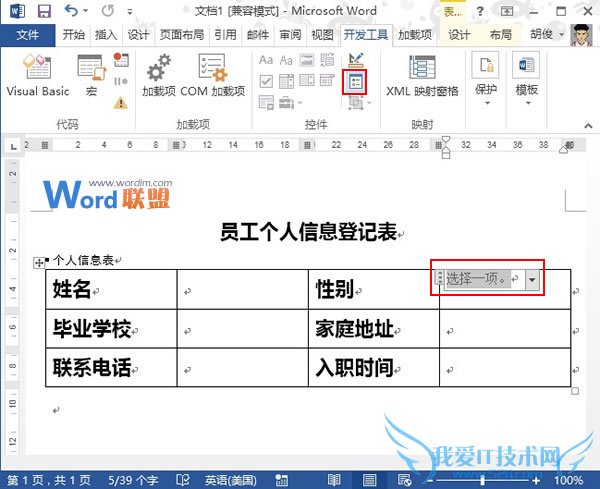
Task: Open macro security warning settings
Action: pos(121,103)
